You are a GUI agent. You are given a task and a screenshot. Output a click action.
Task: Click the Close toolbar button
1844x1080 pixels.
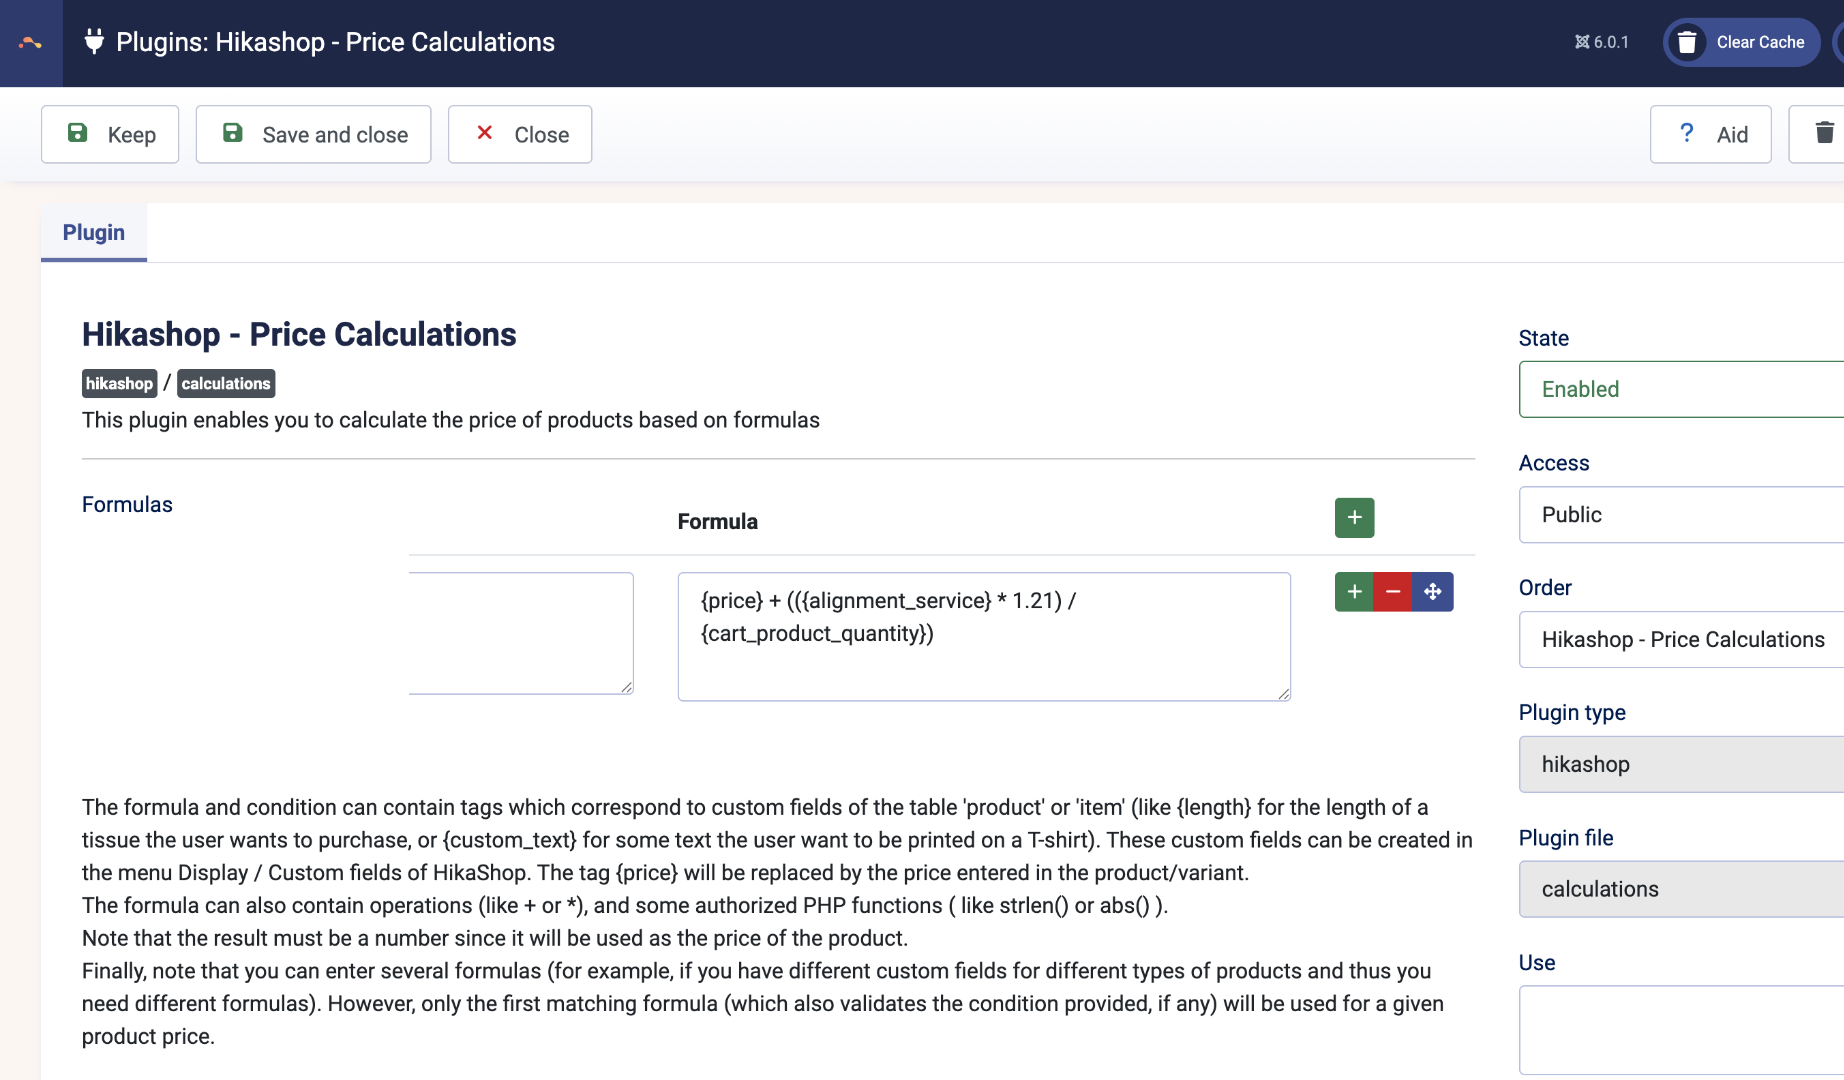[520, 134]
